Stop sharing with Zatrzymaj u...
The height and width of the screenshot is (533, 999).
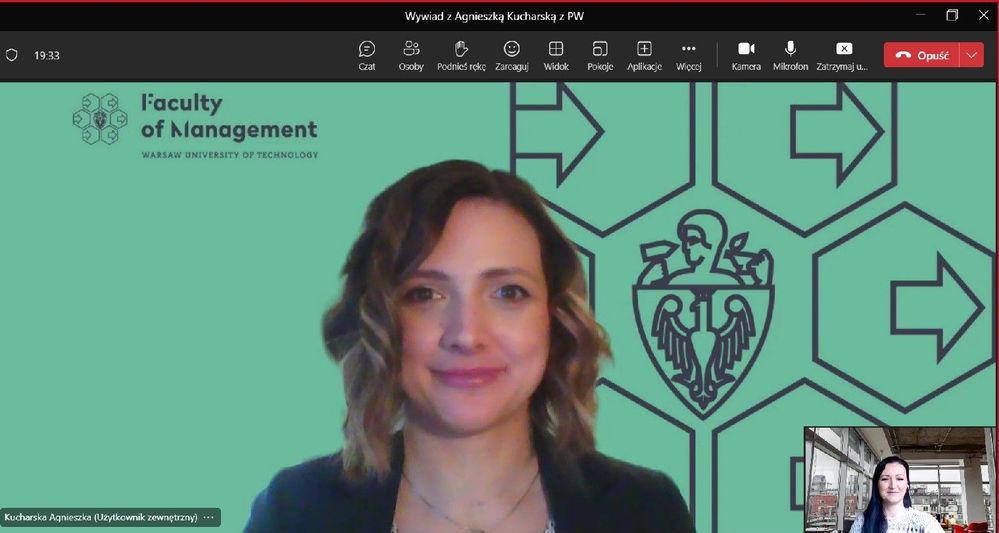(842, 55)
